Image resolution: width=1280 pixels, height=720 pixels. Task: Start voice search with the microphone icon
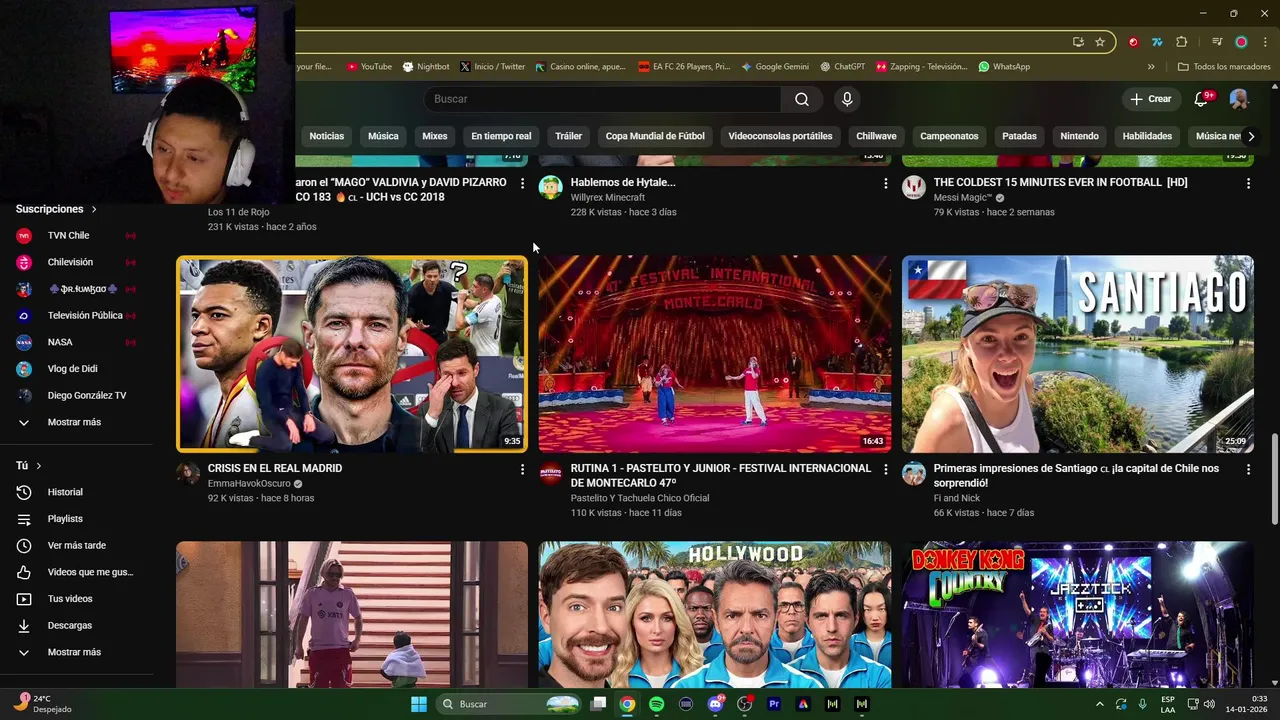(847, 99)
